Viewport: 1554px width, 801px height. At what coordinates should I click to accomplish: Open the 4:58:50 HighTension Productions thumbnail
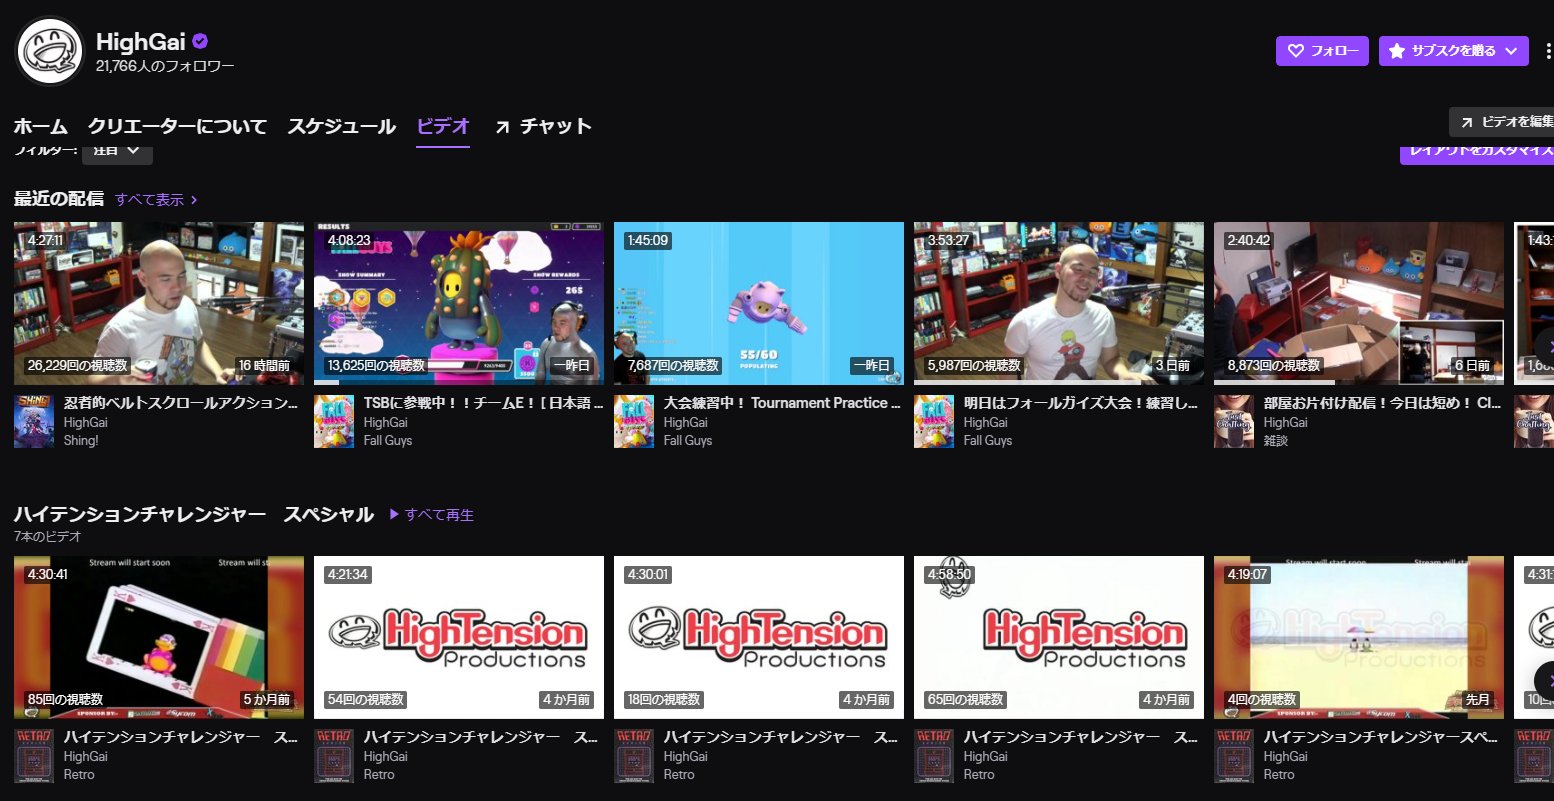click(1059, 637)
